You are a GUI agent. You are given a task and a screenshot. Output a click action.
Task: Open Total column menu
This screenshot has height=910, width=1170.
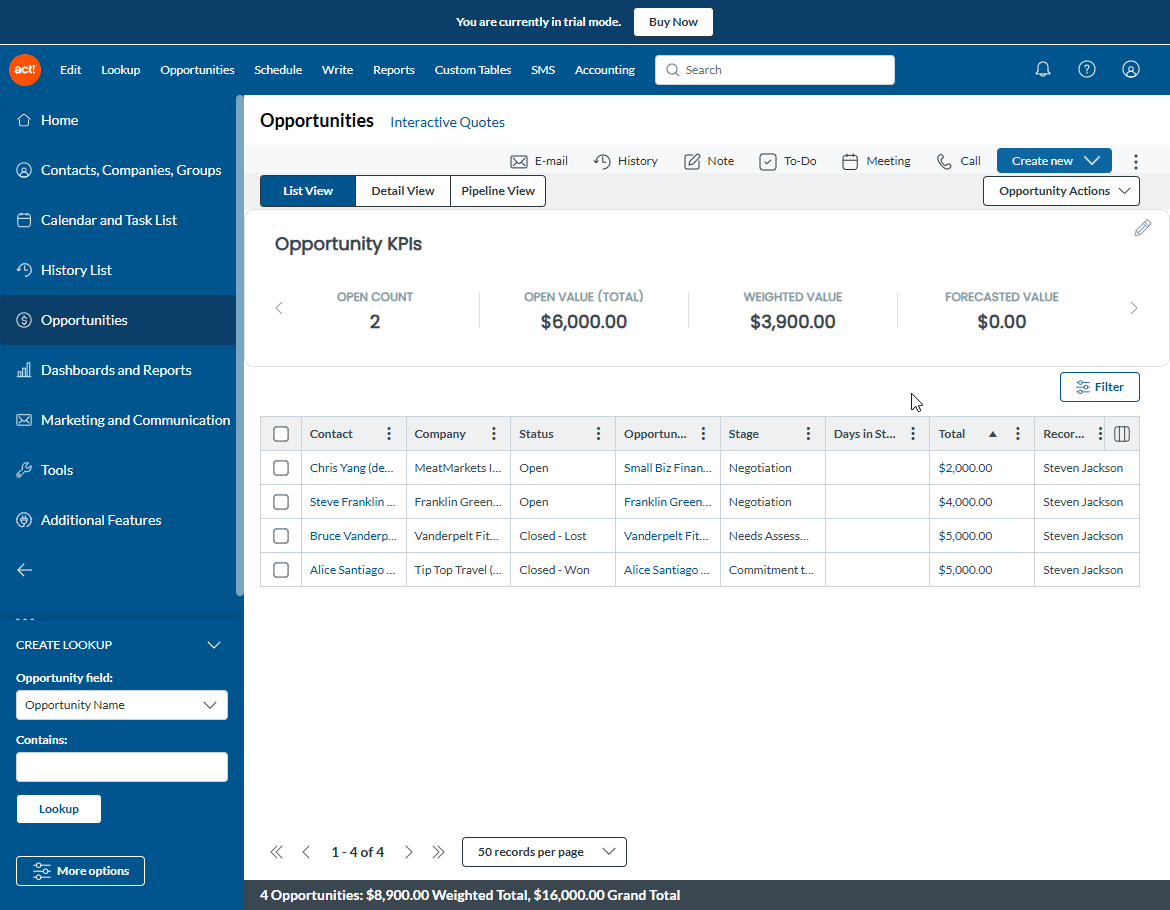(1017, 434)
